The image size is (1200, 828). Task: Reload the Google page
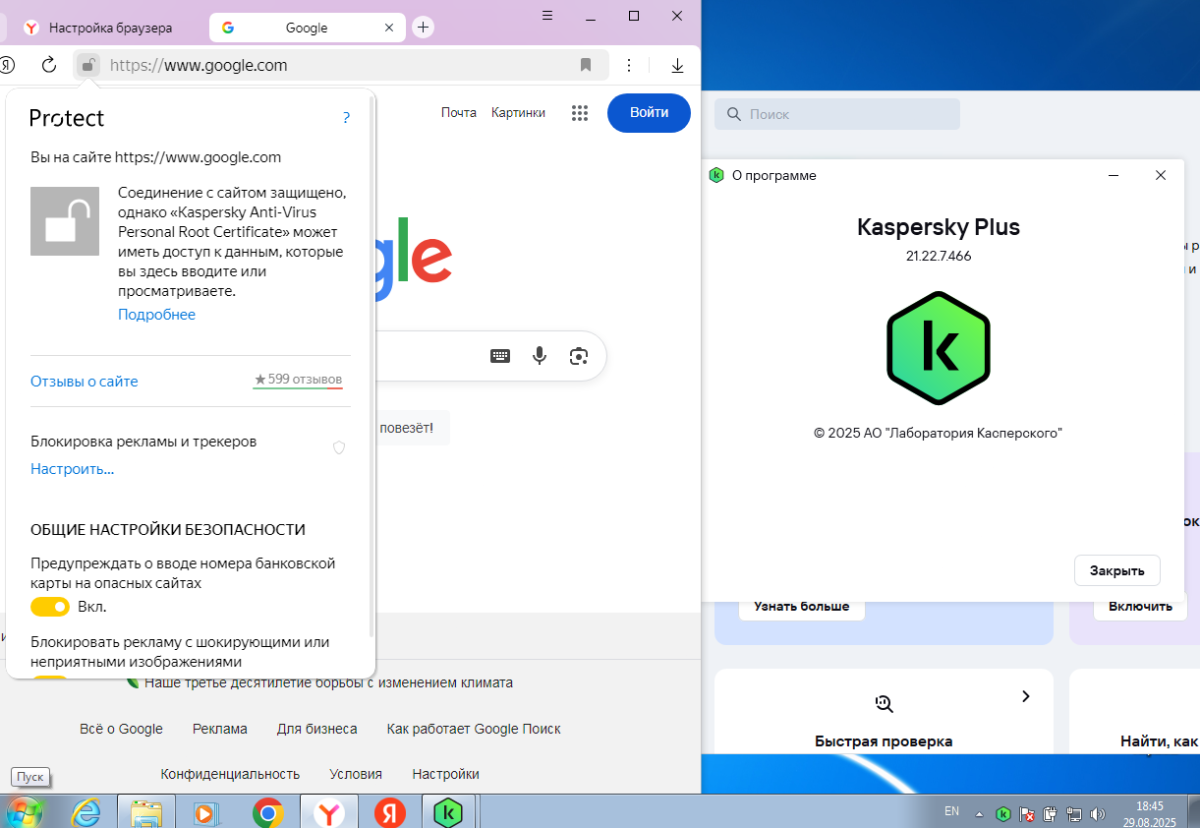coord(48,65)
